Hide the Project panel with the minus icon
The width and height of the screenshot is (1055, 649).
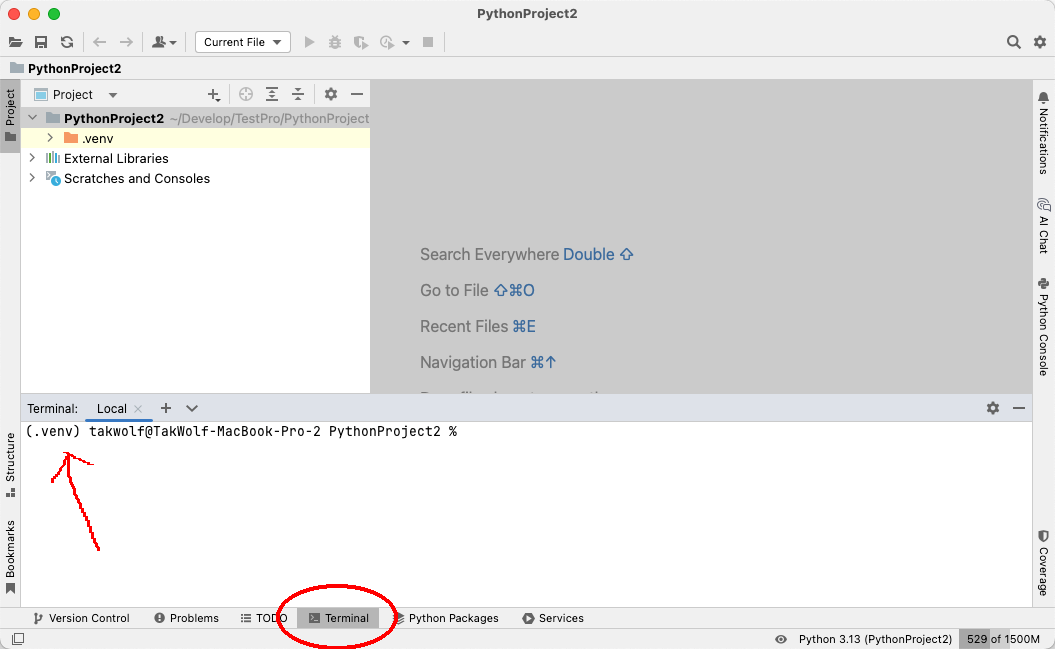(357, 95)
